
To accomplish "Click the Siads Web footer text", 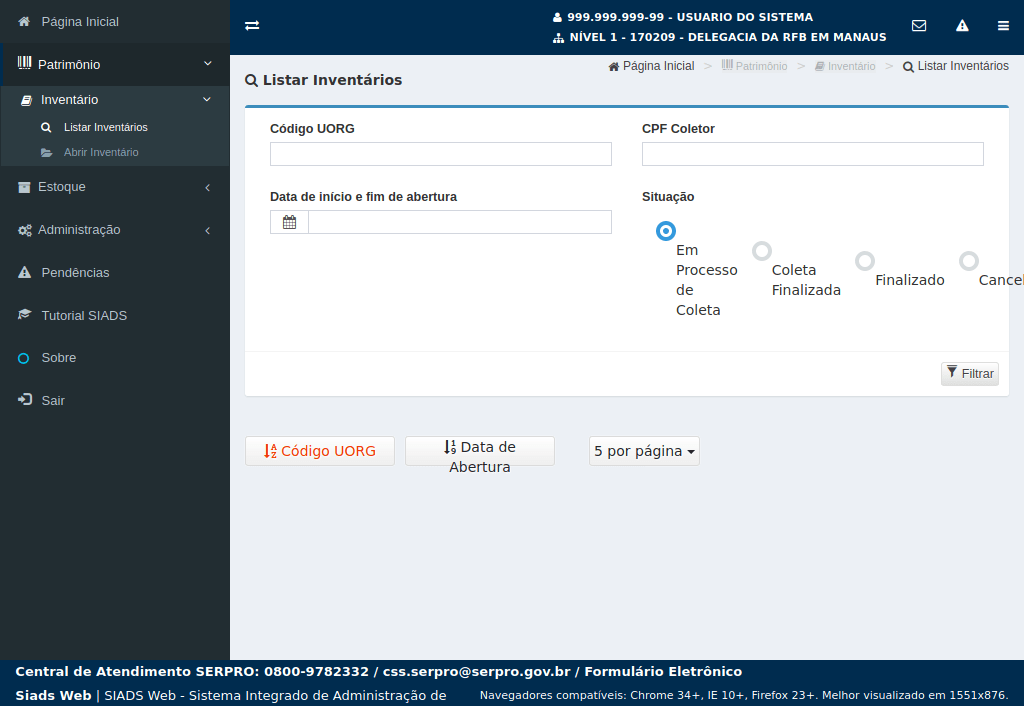I will coord(54,696).
